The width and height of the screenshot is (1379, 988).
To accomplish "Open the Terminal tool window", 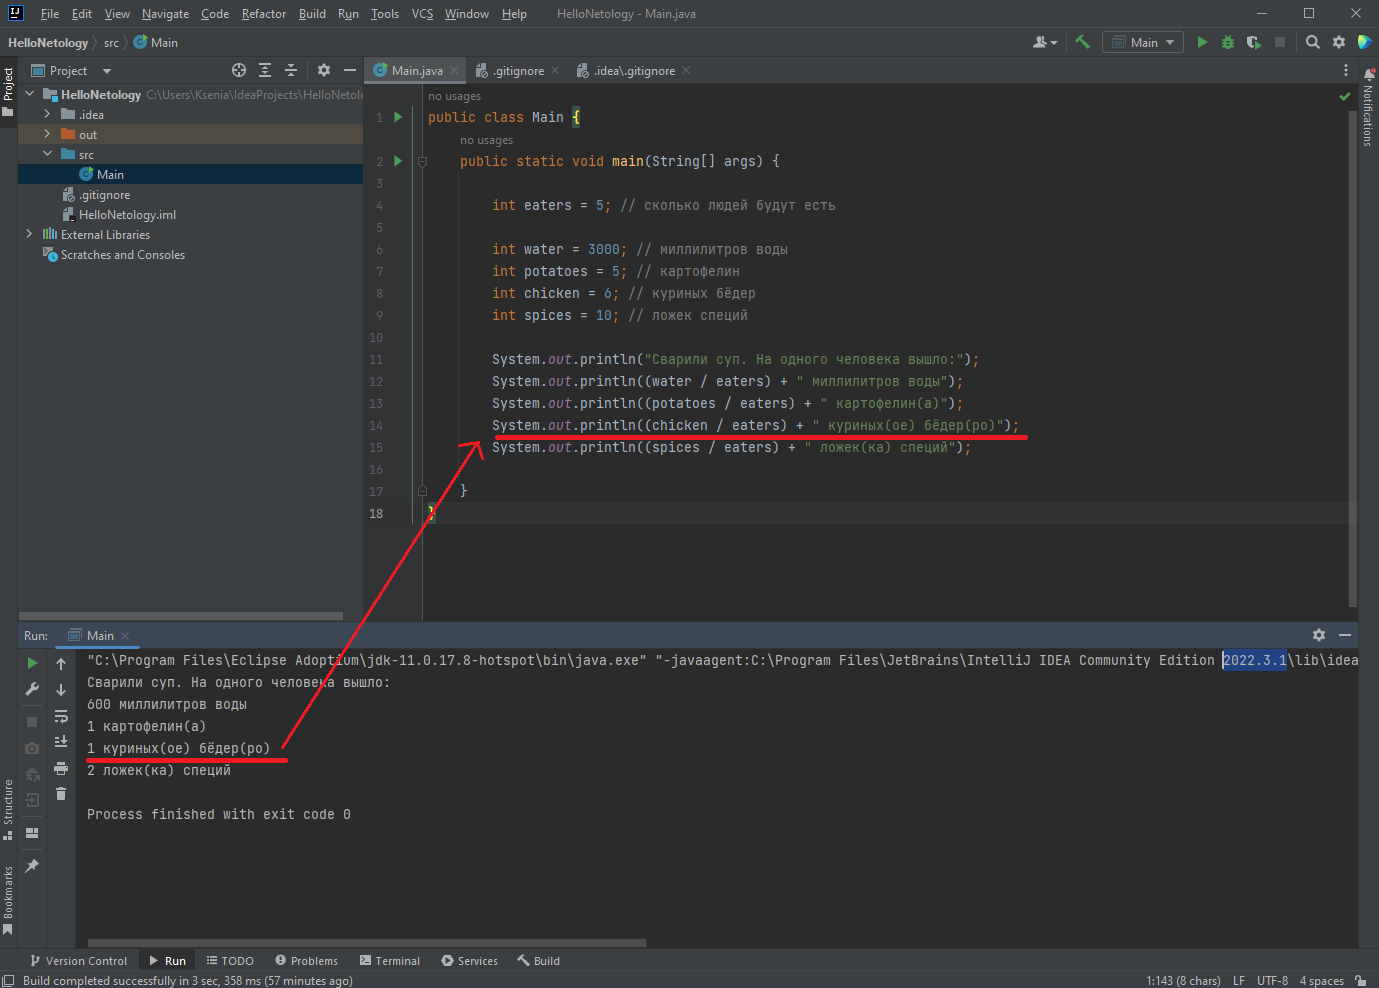I will coord(389,961).
